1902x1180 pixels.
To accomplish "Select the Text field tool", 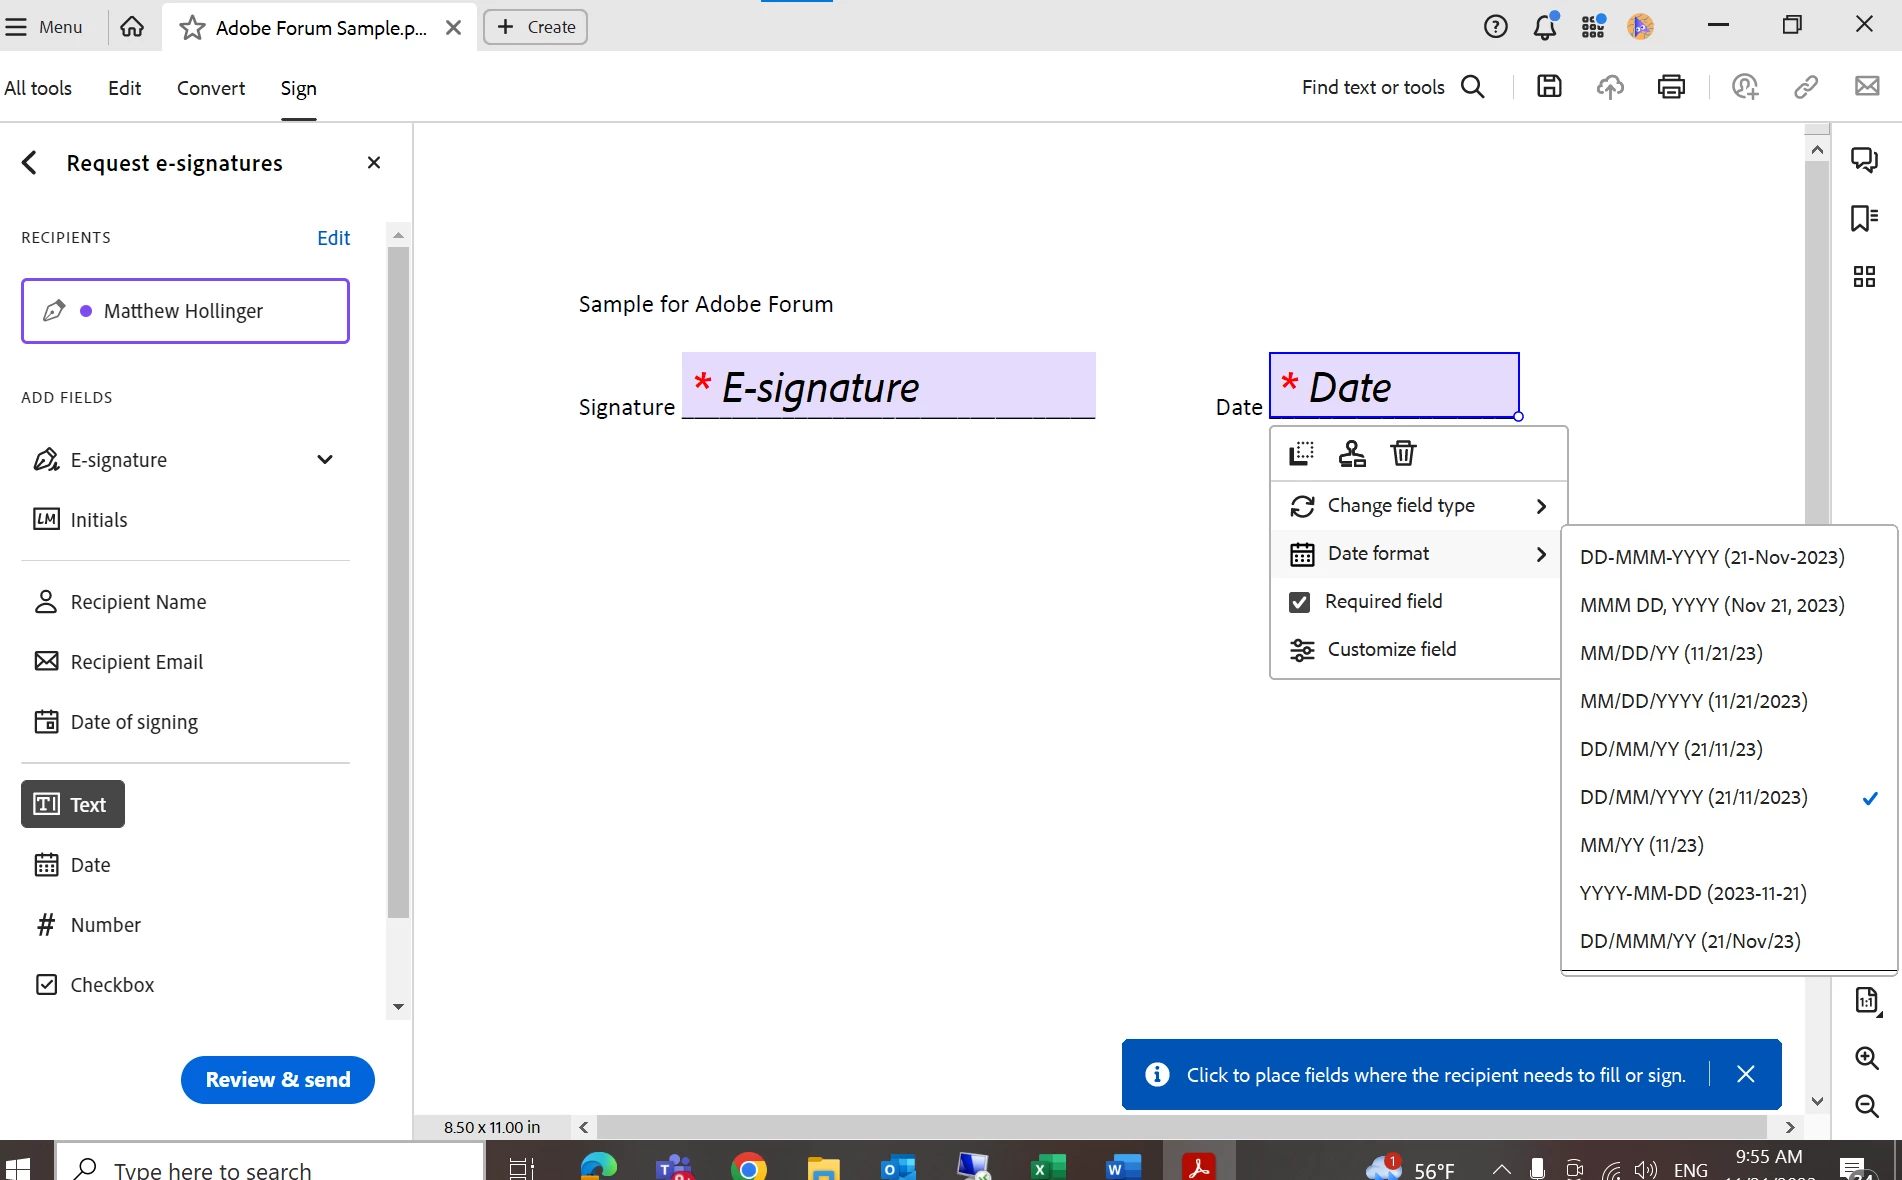I will [73, 805].
